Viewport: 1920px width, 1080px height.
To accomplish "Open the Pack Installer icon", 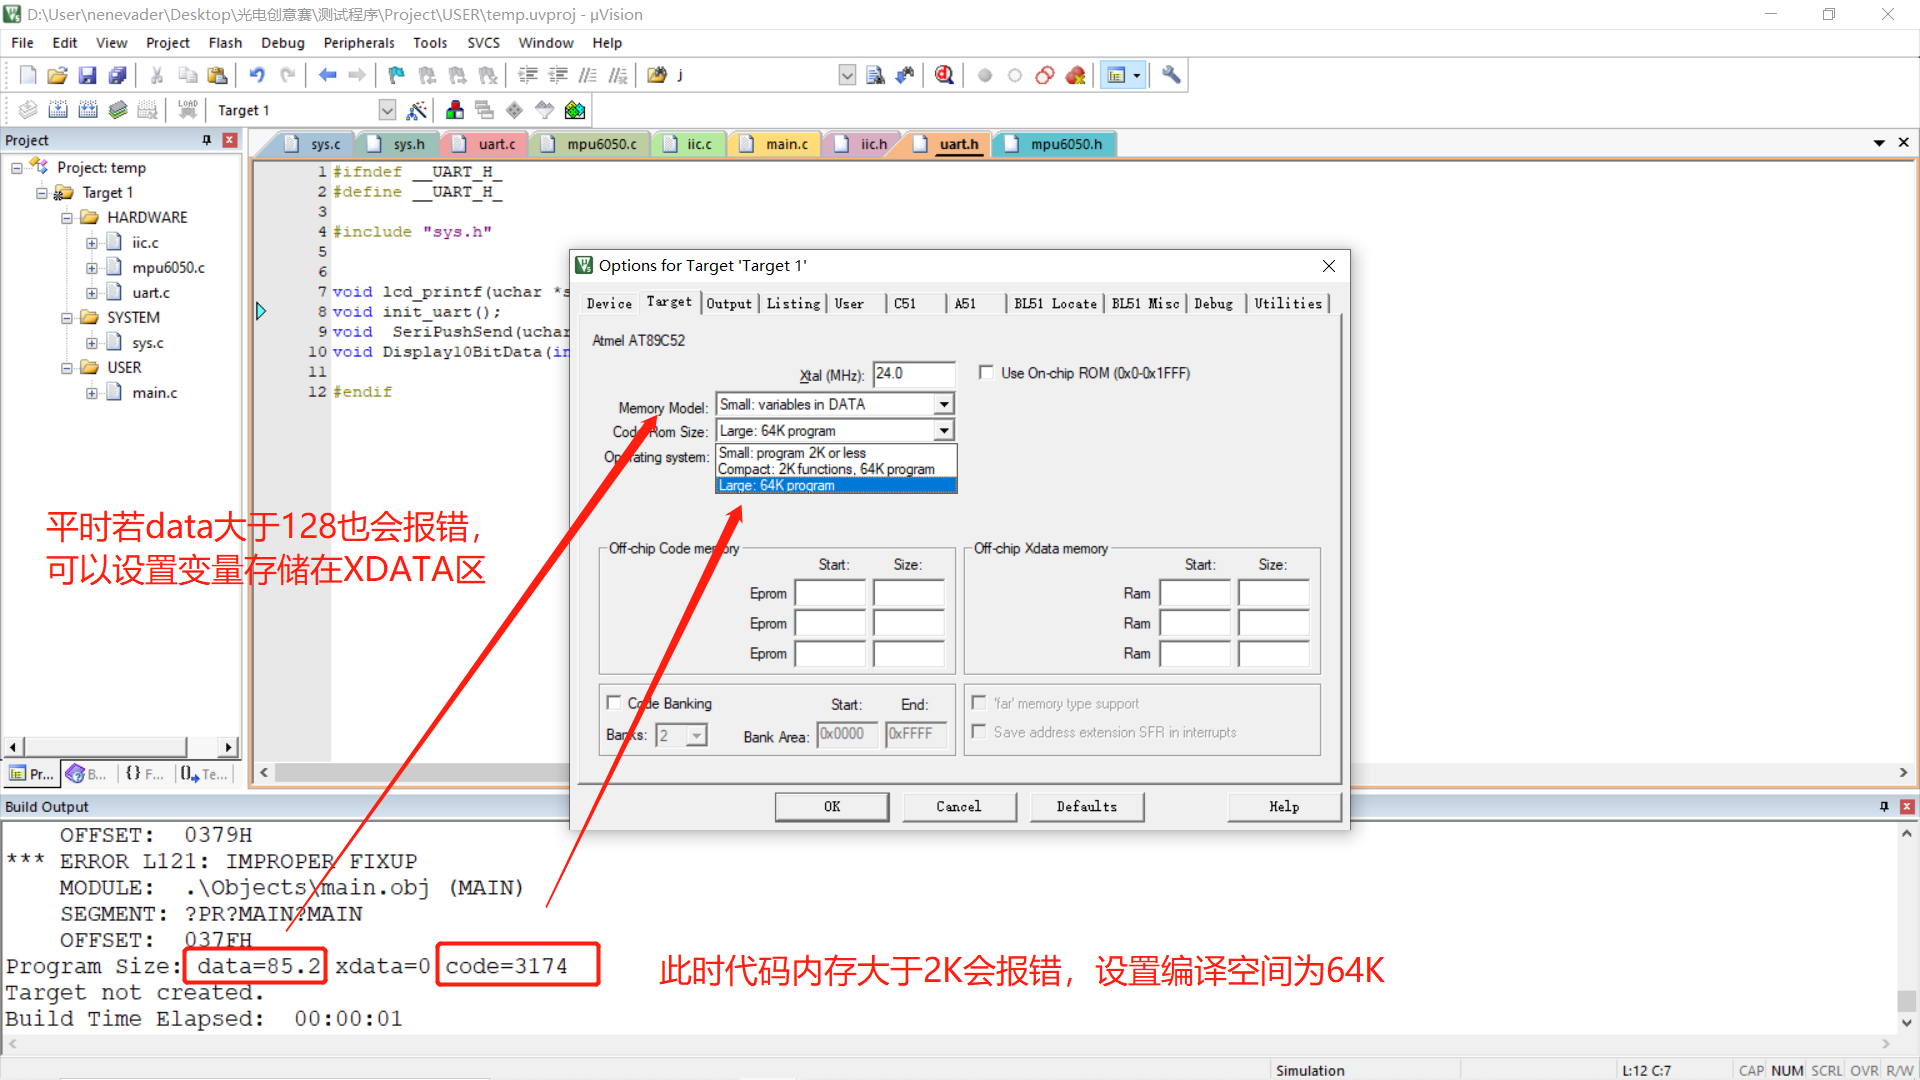I will point(575,110).
